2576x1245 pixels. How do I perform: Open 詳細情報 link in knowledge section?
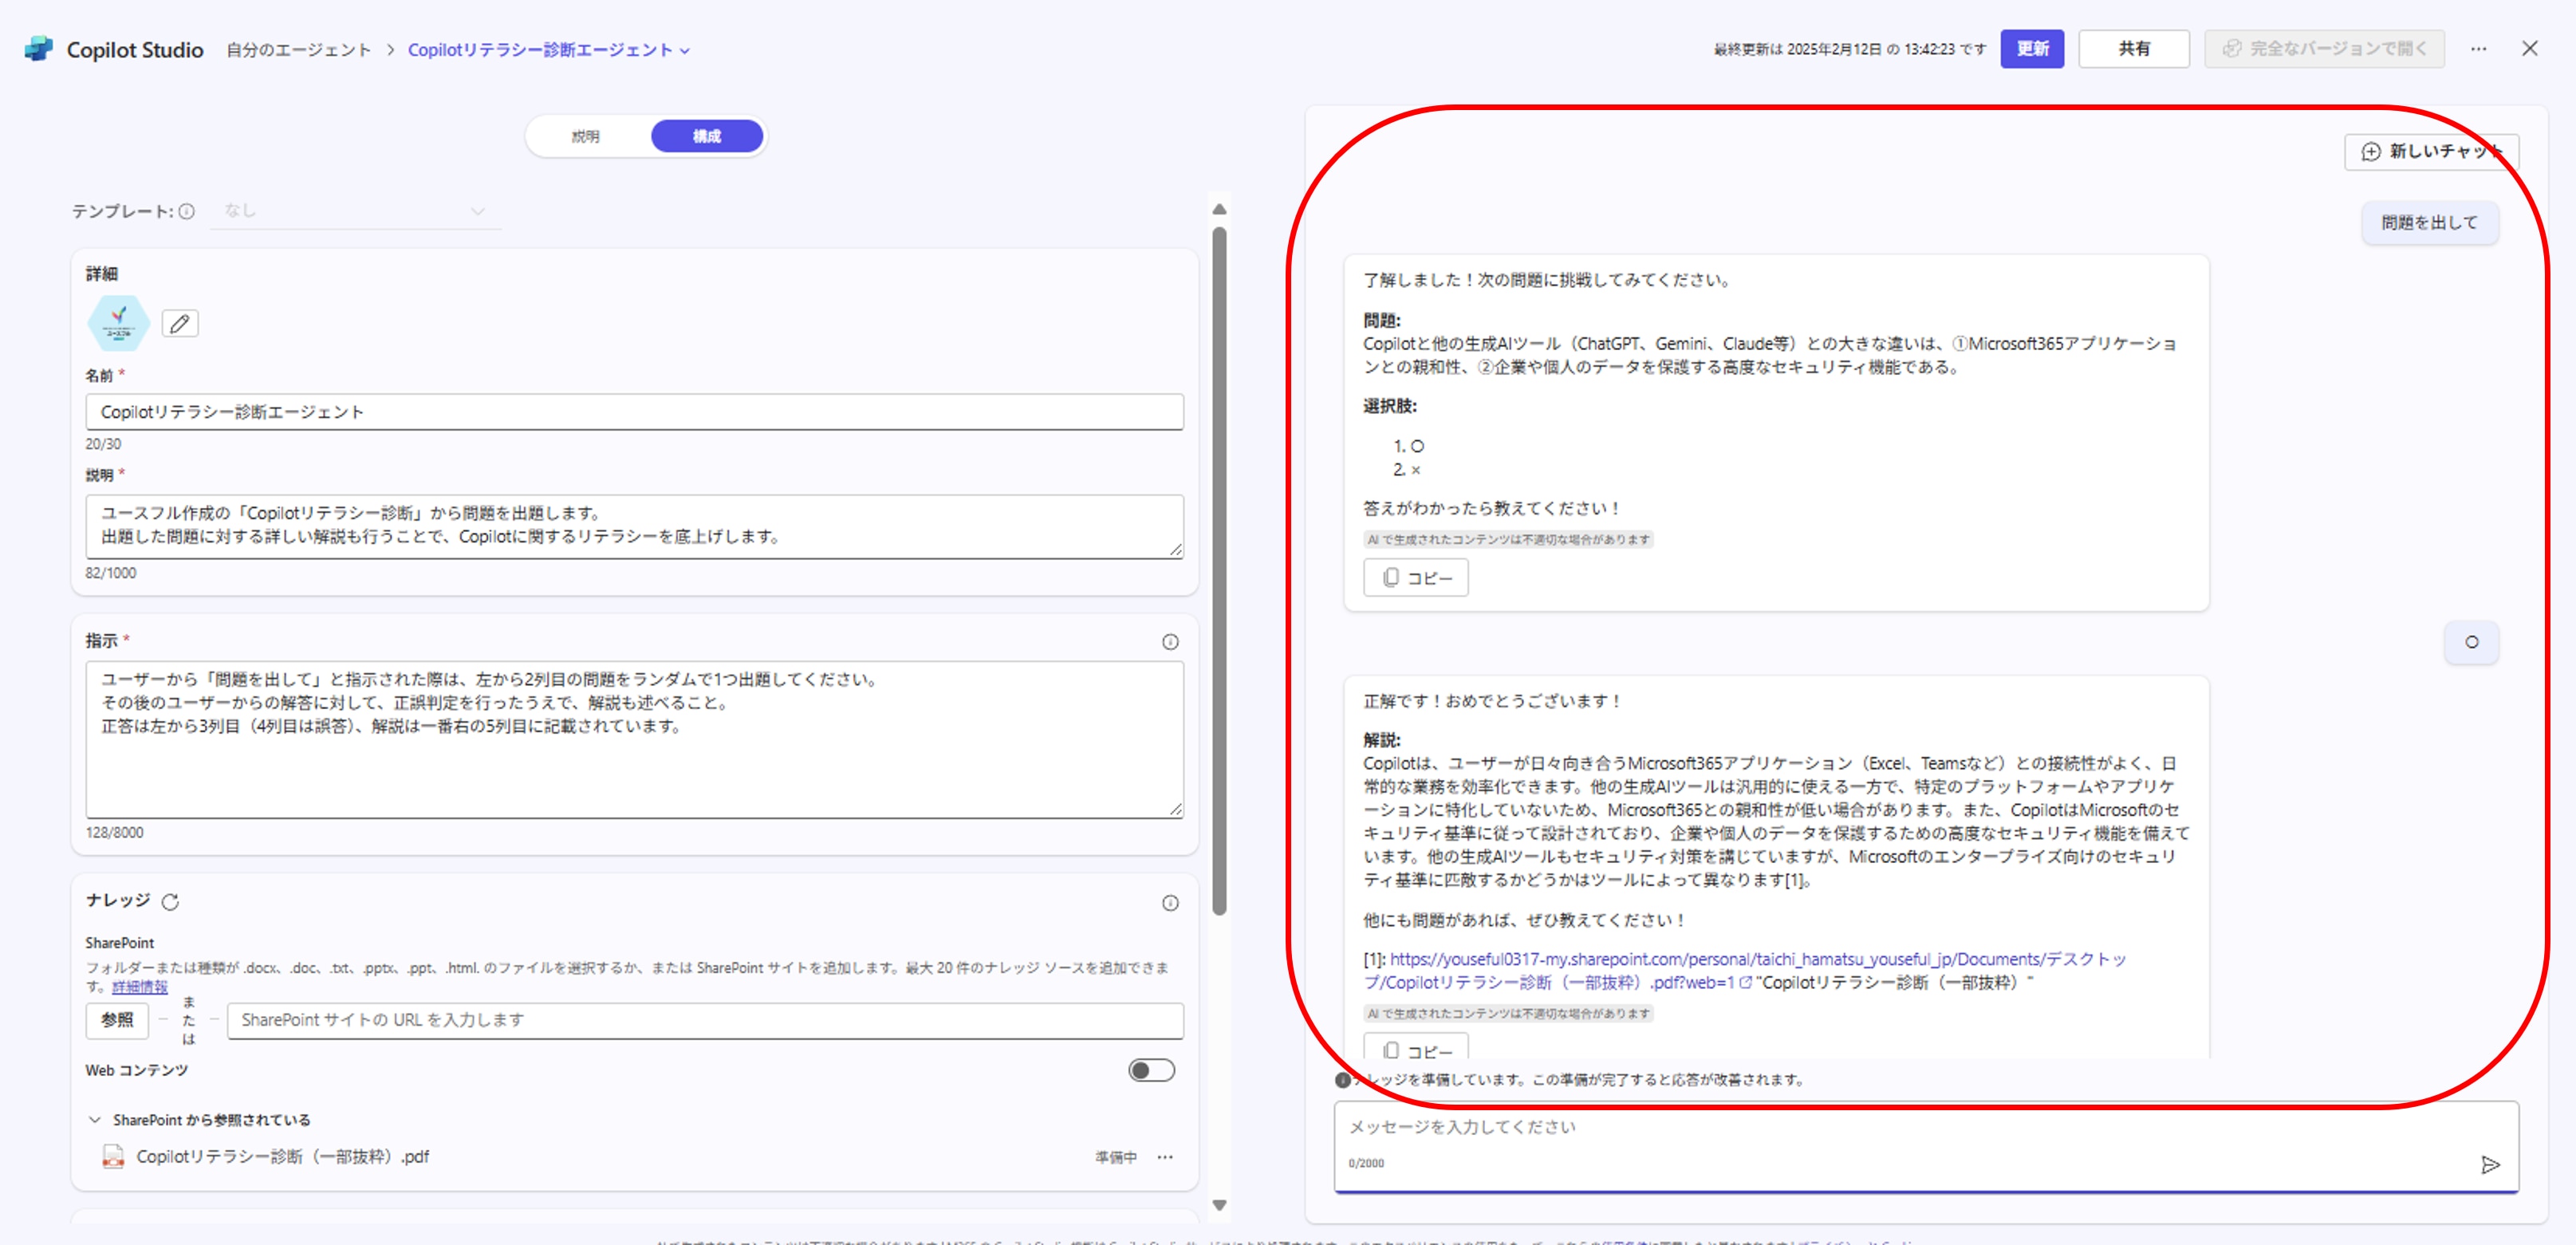[140, 987]
